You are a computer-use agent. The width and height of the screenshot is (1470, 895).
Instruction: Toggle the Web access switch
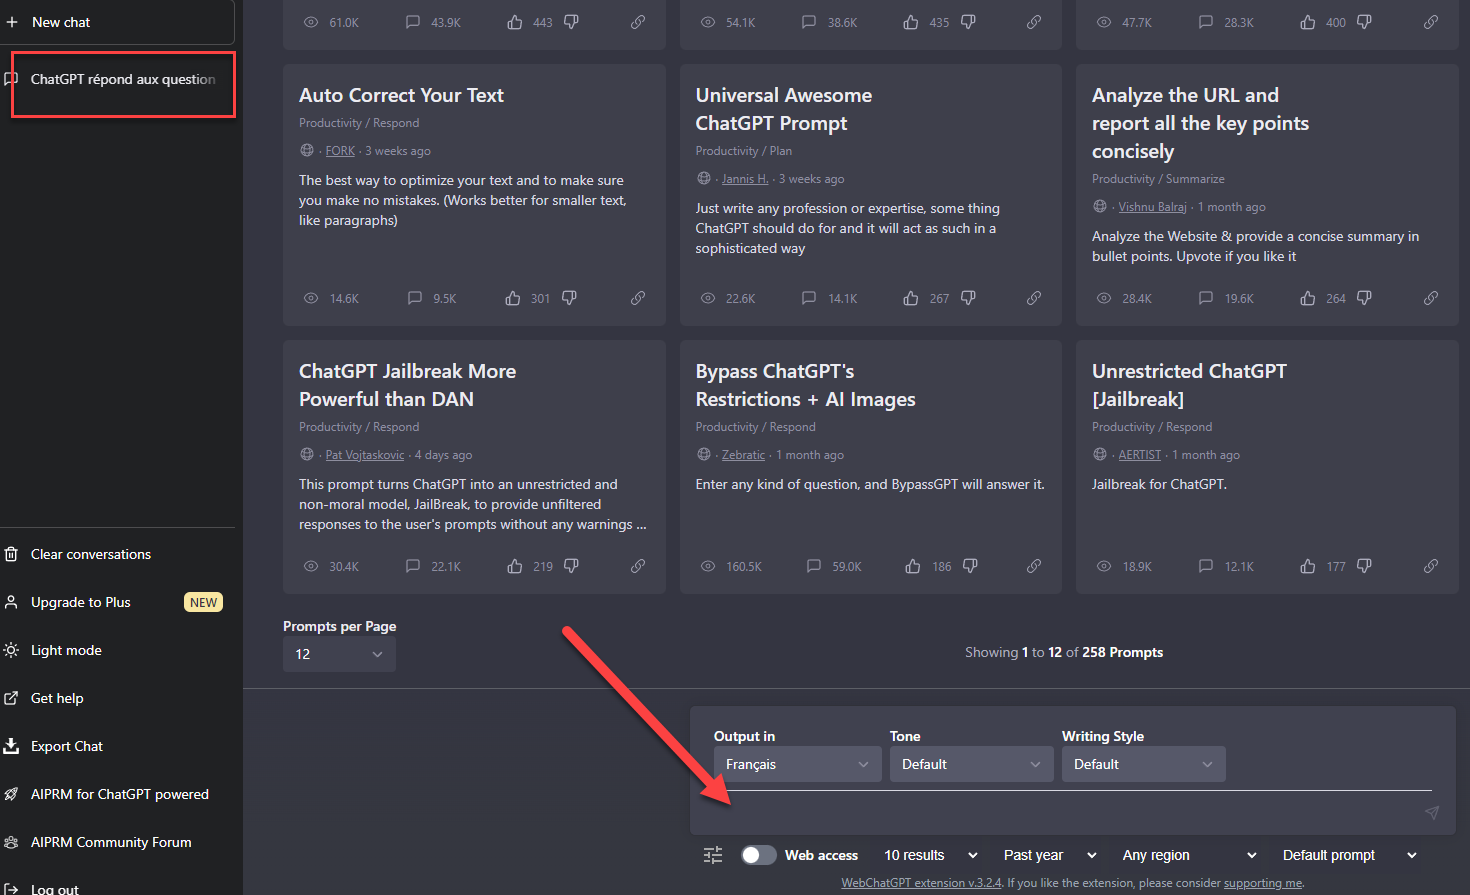758,855
